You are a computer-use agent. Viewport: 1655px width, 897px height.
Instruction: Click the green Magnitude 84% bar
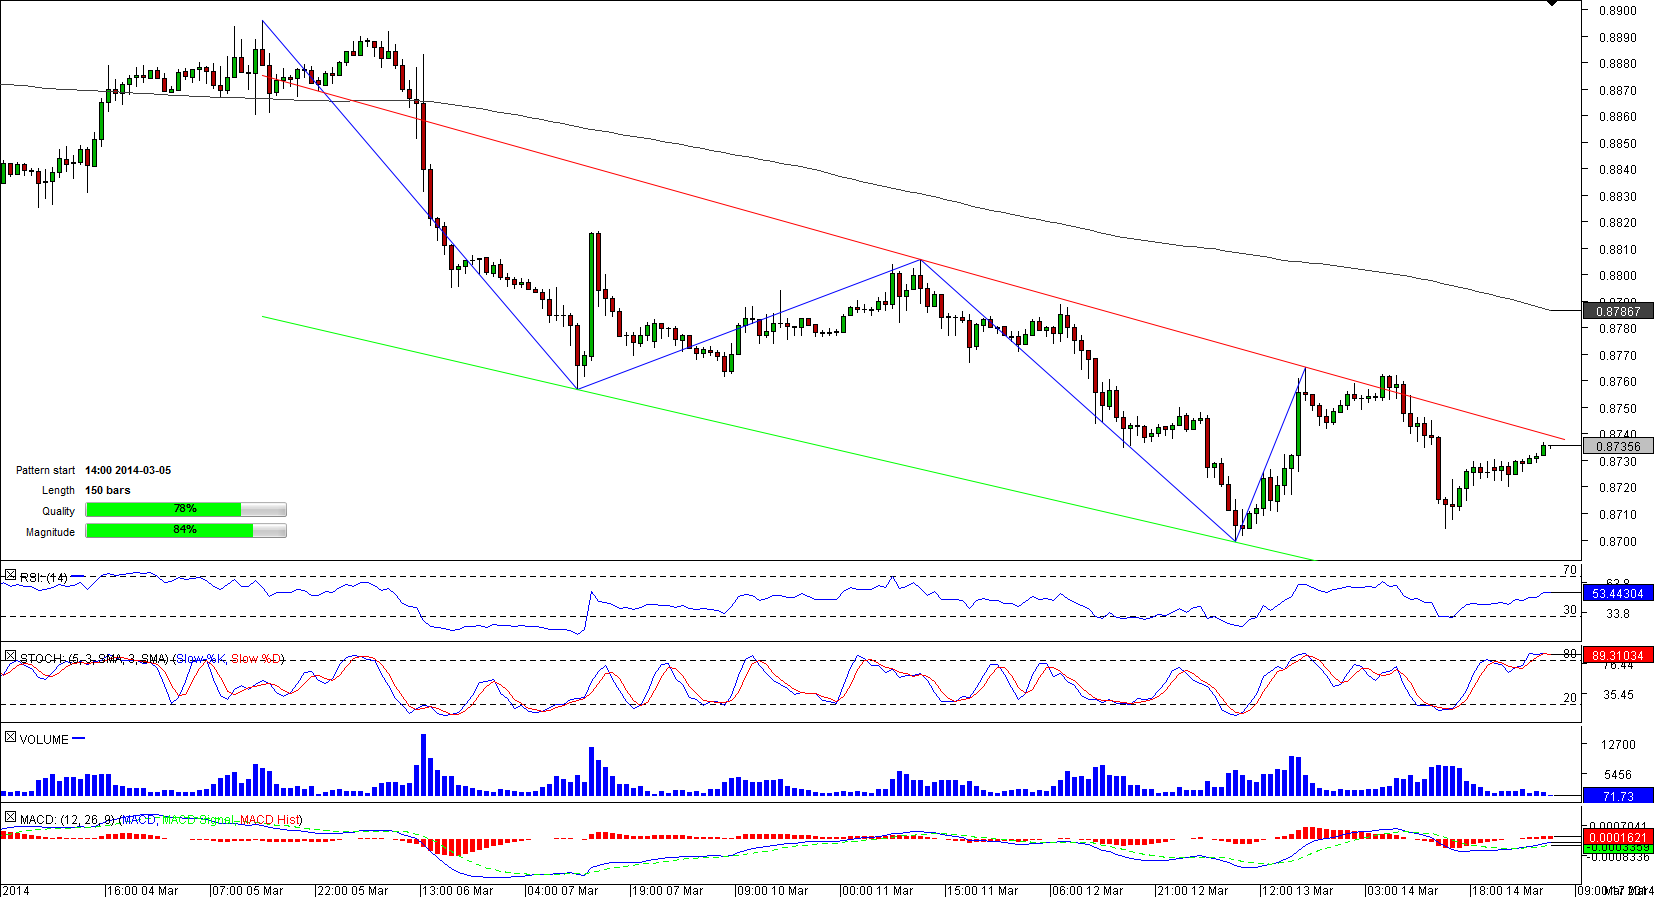tap(169, 531)
